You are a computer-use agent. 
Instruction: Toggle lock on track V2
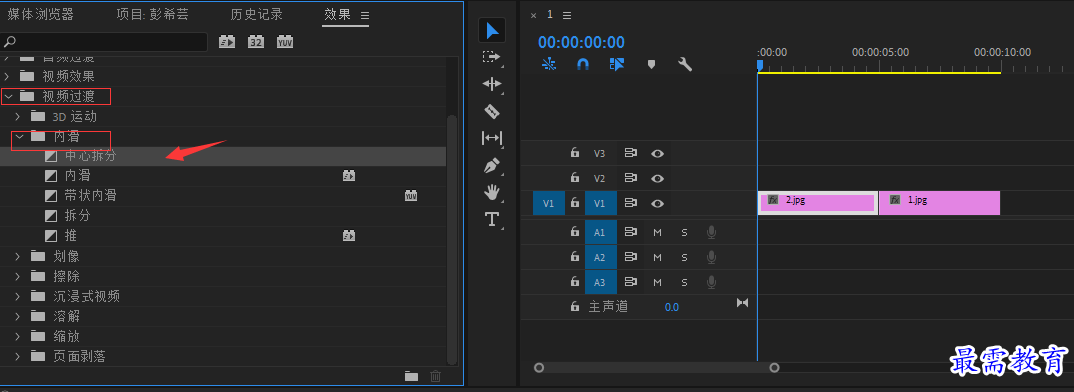[575, 178]
